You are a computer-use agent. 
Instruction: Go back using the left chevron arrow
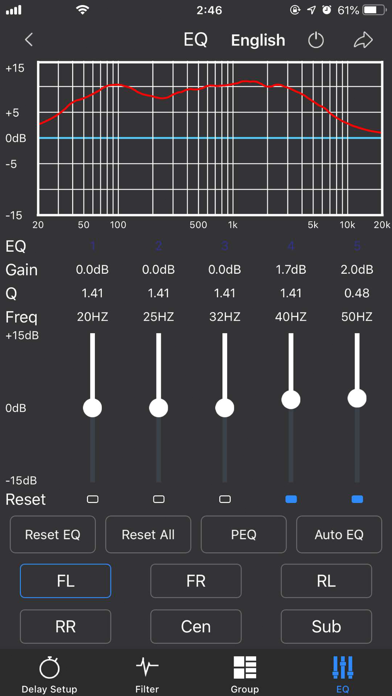29,40
